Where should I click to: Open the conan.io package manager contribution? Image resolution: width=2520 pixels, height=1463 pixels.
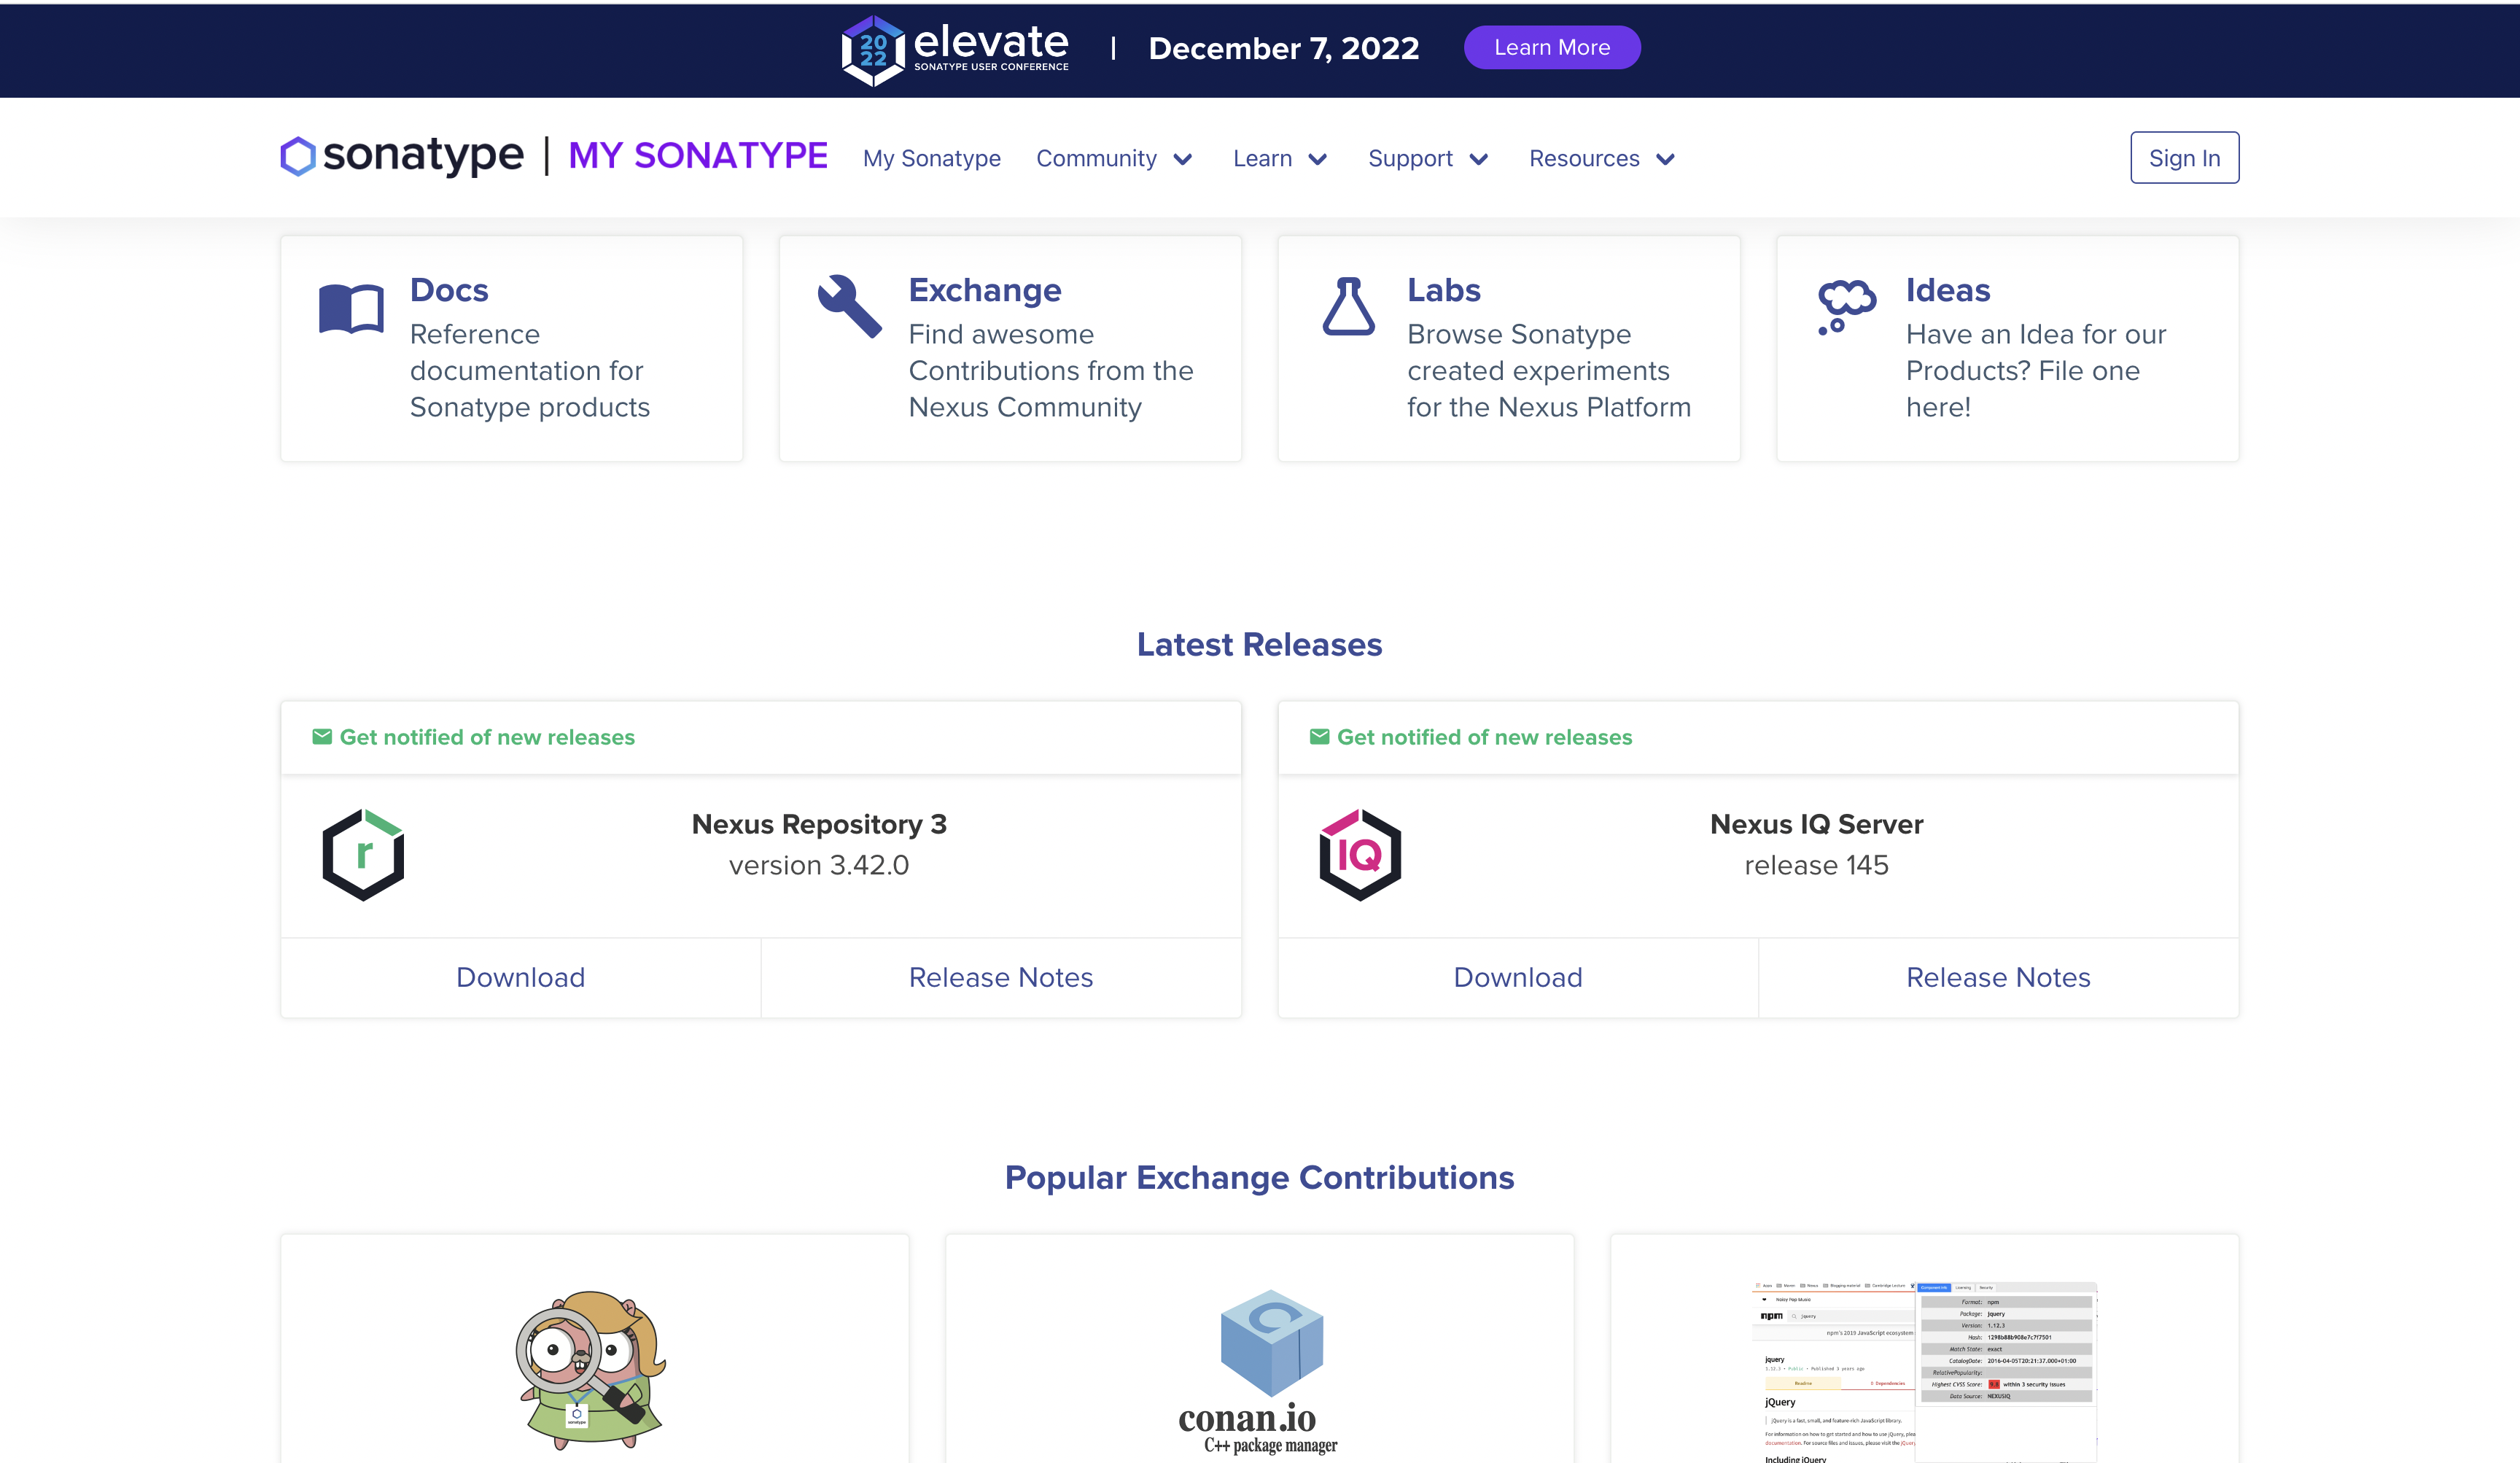pos(1259,1372)
